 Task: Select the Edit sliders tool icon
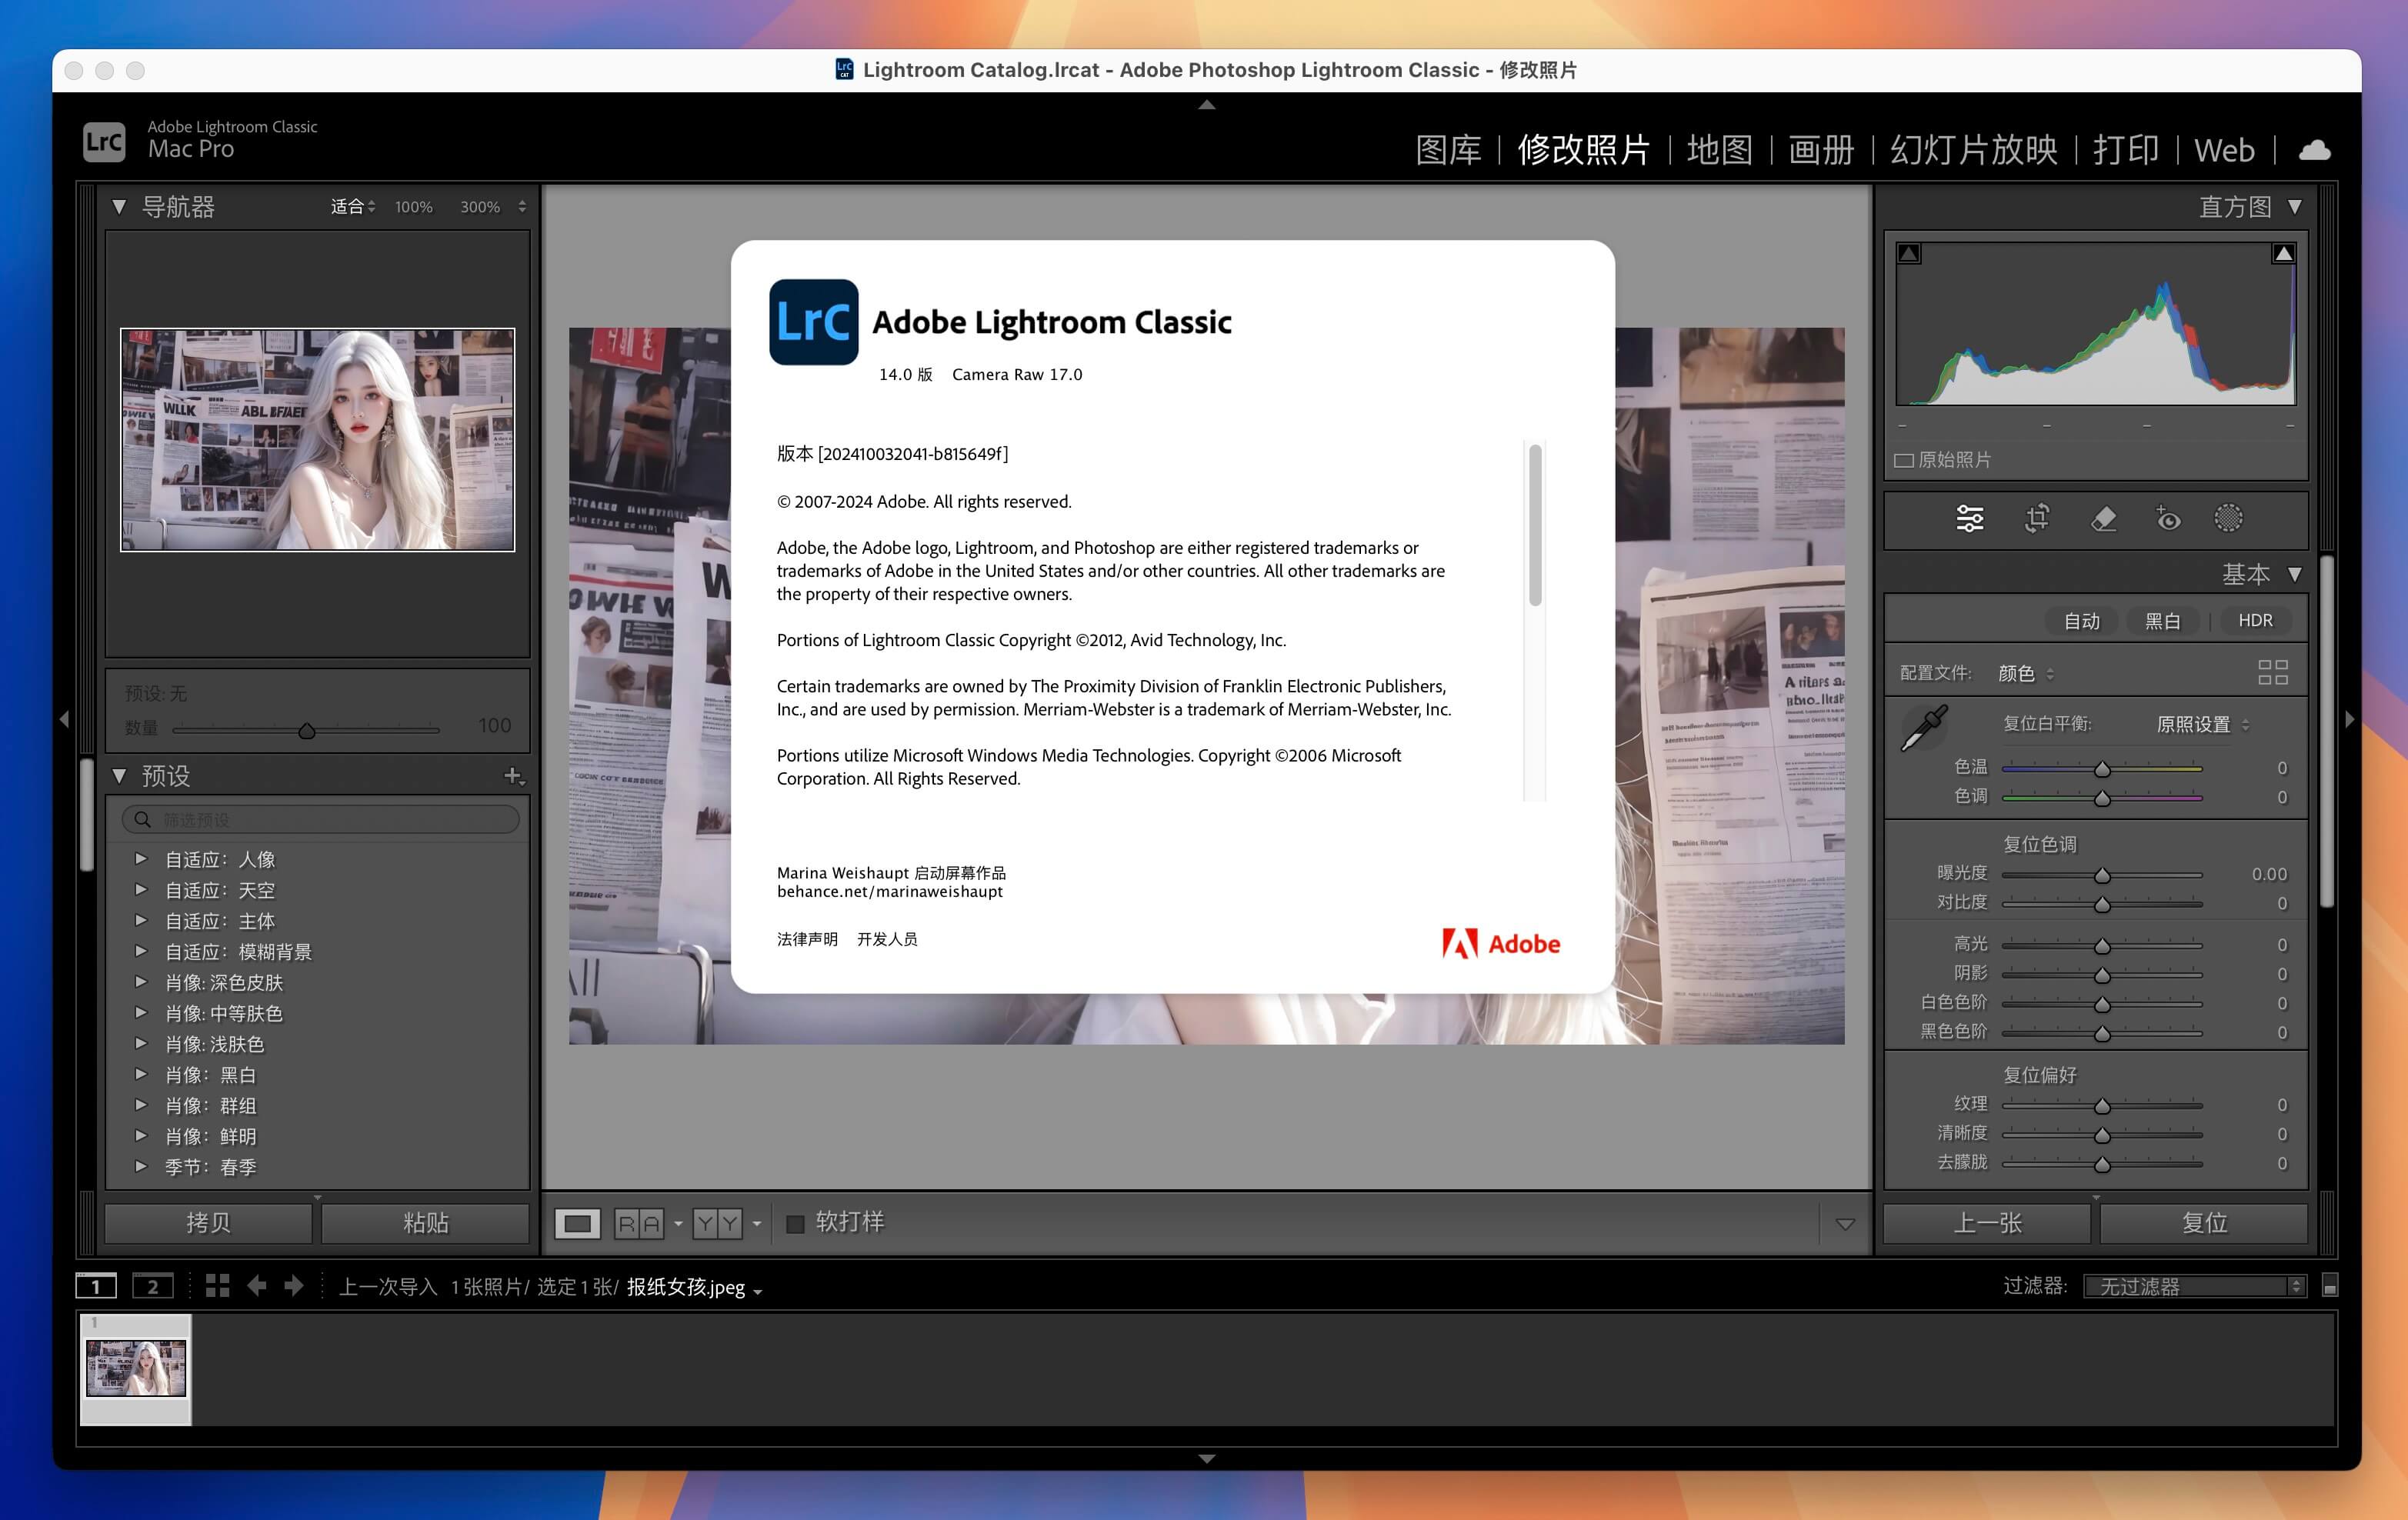[x=1969, y=518]
